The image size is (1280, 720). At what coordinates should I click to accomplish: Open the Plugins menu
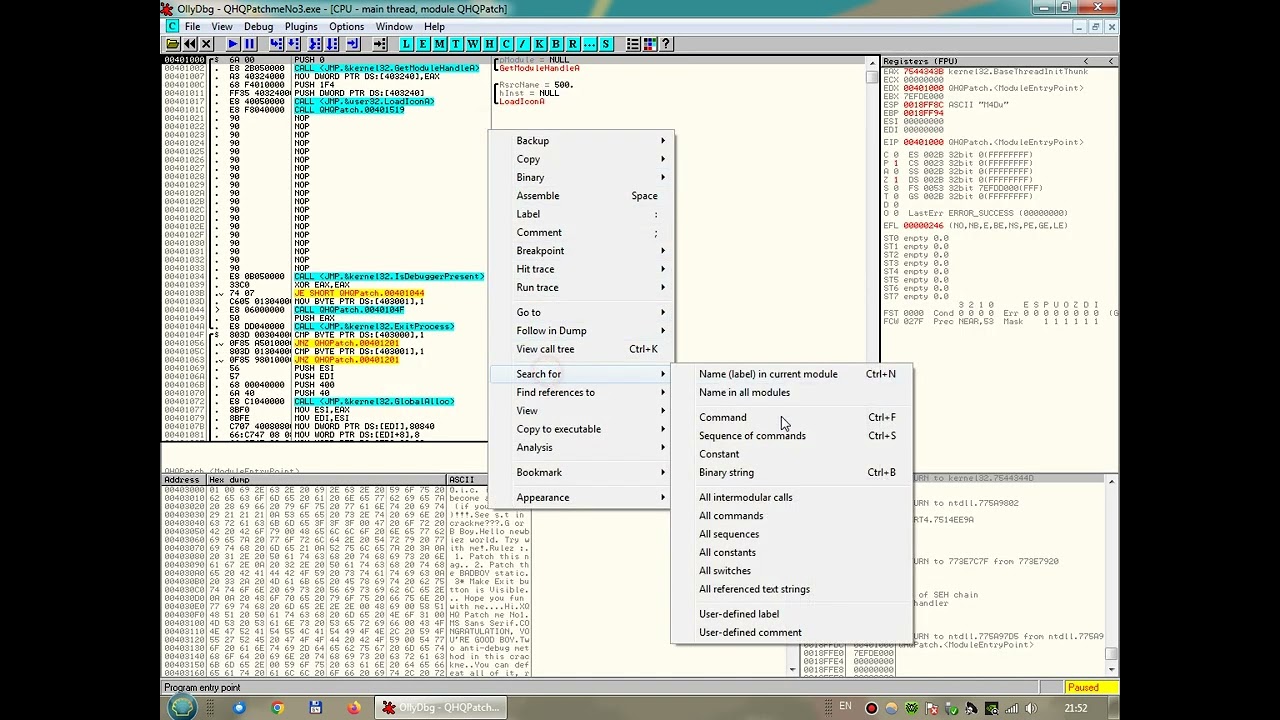tap(301, 27)
